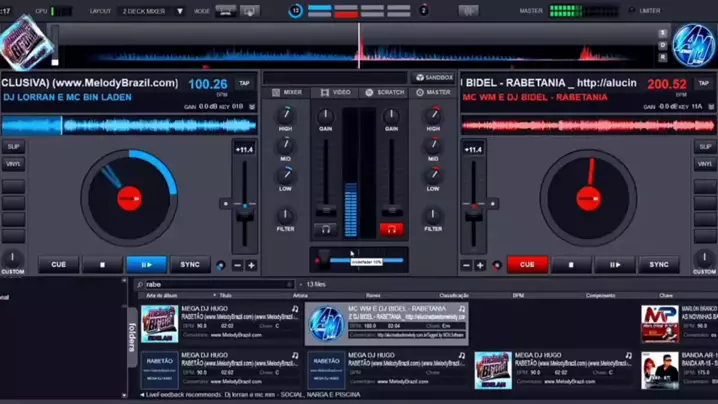The width and height of the screenshot is (718, 404).
Task: Disable the red right headphone cue button
Action: (x=391, y=229)
